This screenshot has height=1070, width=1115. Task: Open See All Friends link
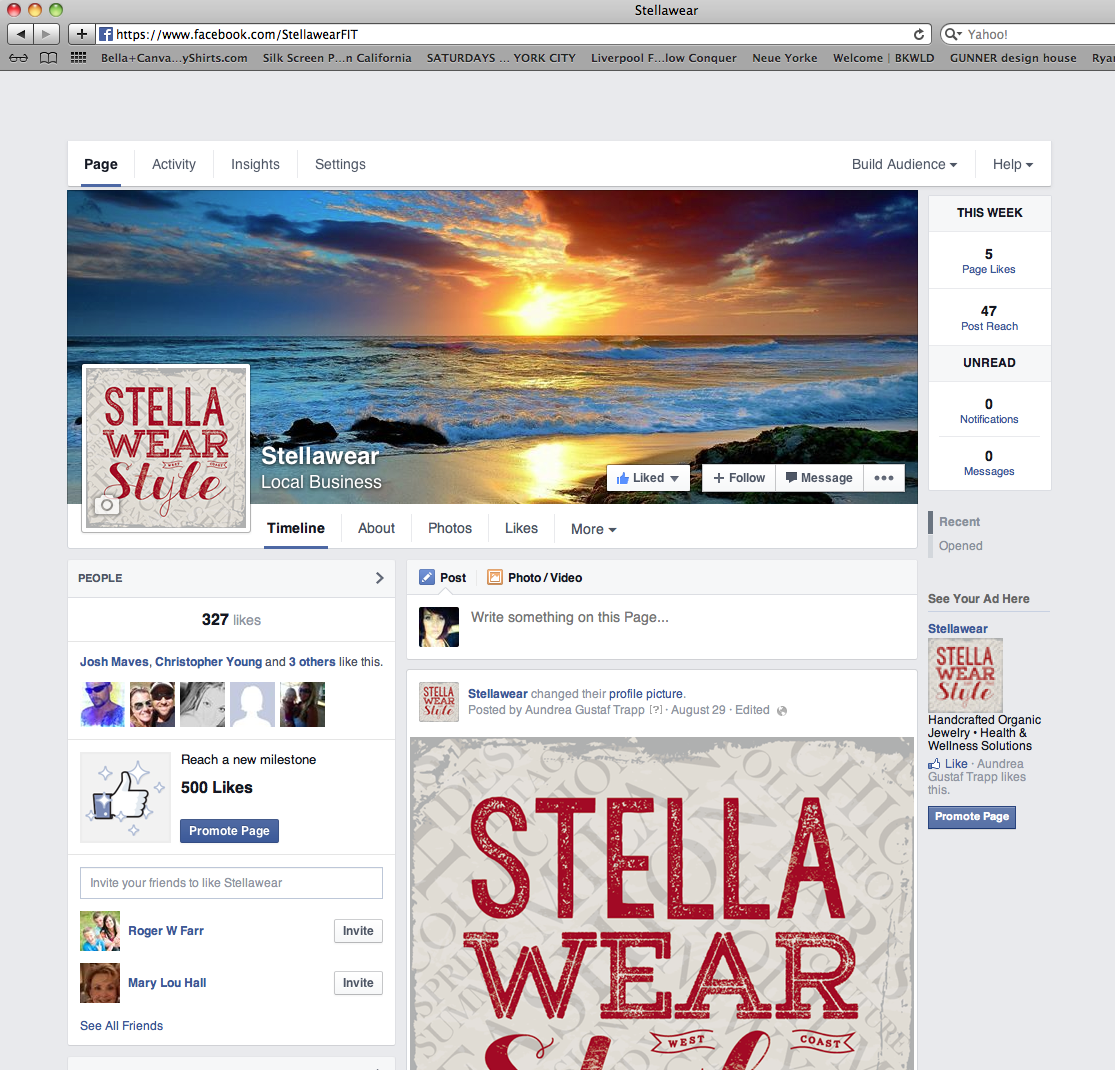point(122,1025)
